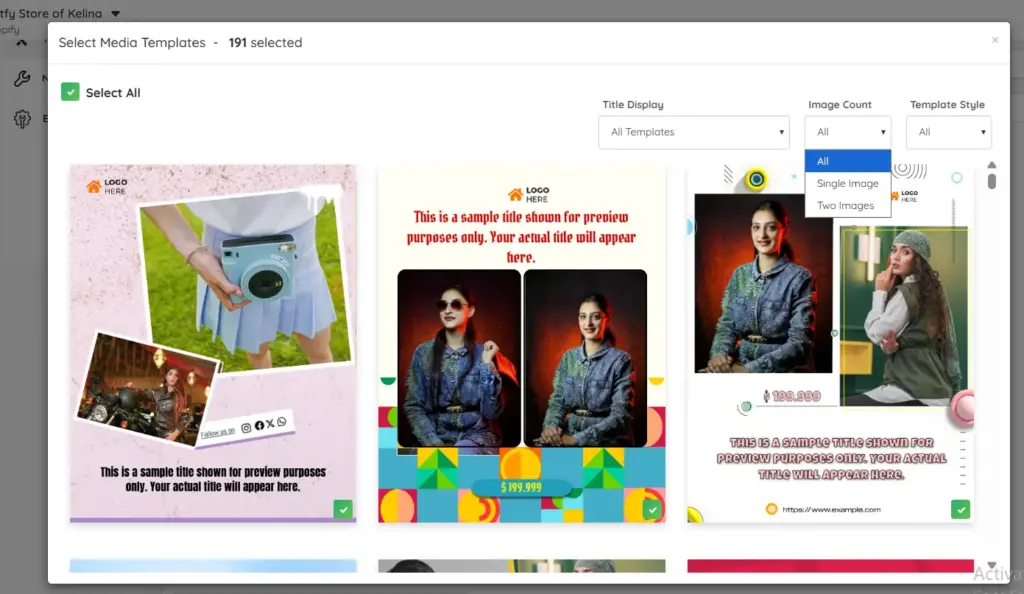Image resolution: width=1024 pixels, height=594 pixels.
Task: Close the Select Media Templates dialog
Action: pos(995,40)
